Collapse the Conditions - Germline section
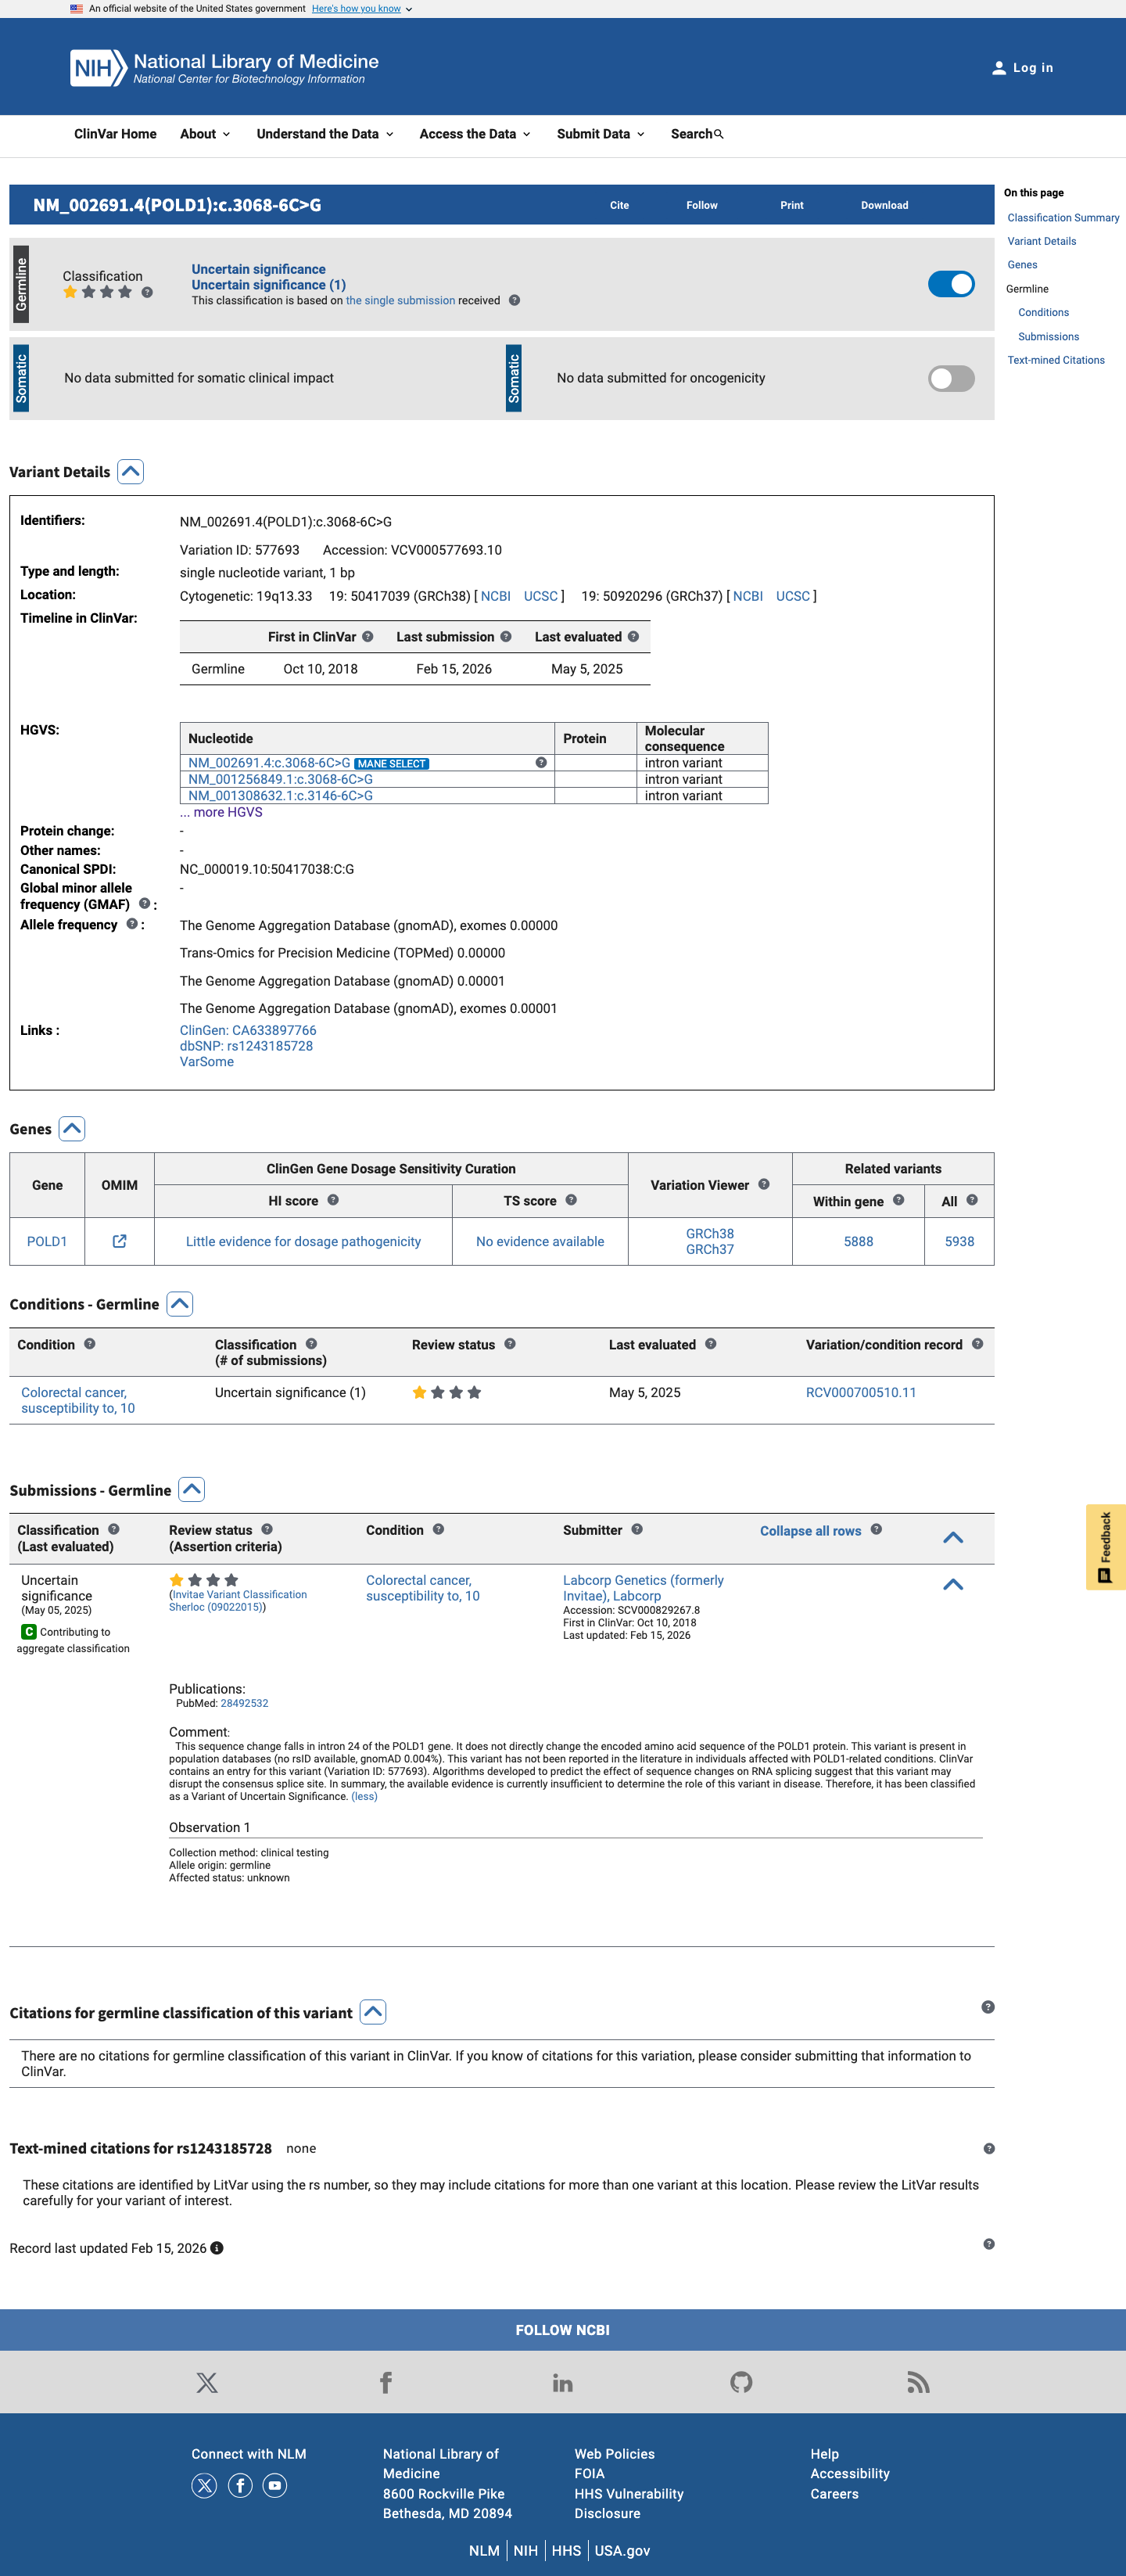 click(x=180, y=1304)
